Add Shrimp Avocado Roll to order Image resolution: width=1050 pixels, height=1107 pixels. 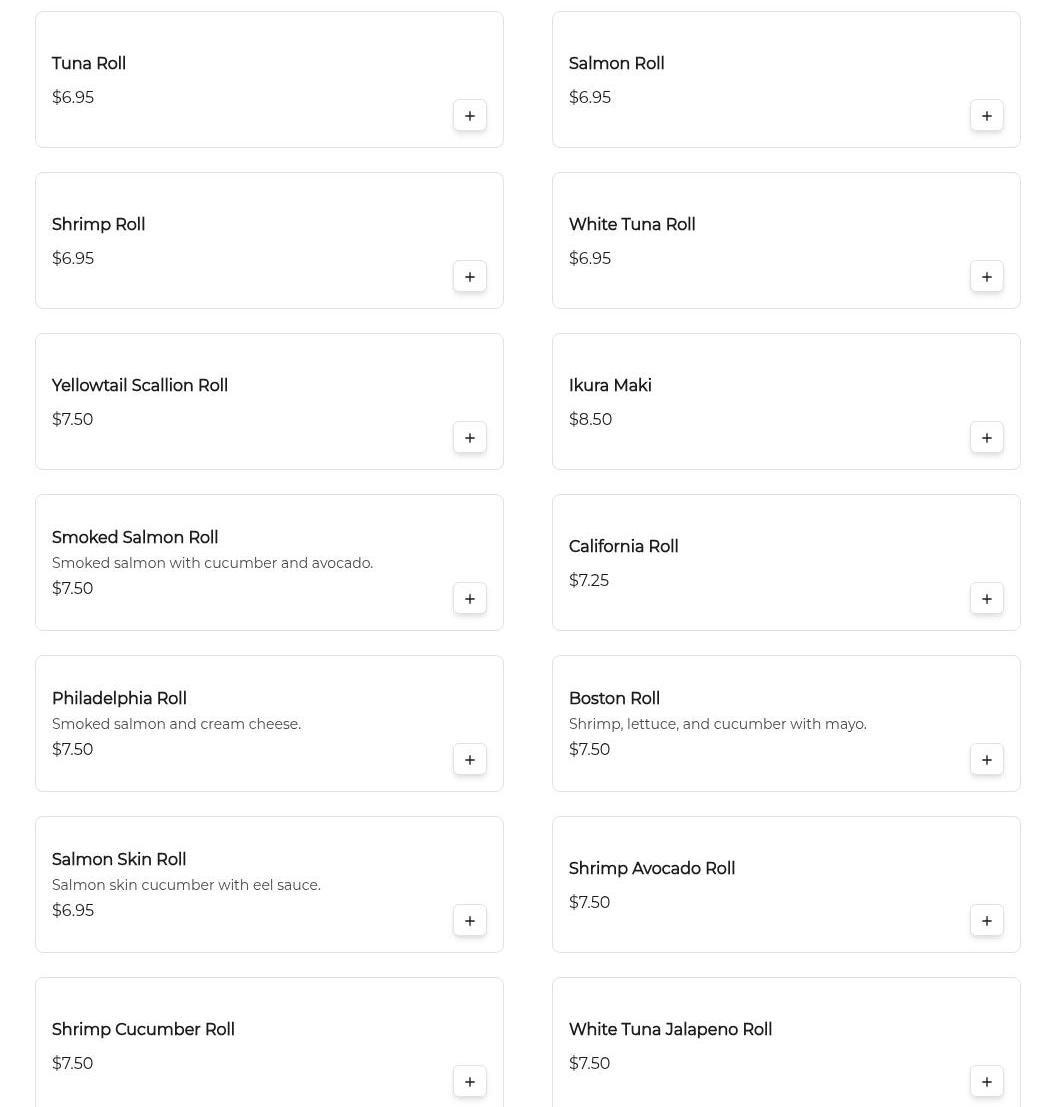(987, 921)
